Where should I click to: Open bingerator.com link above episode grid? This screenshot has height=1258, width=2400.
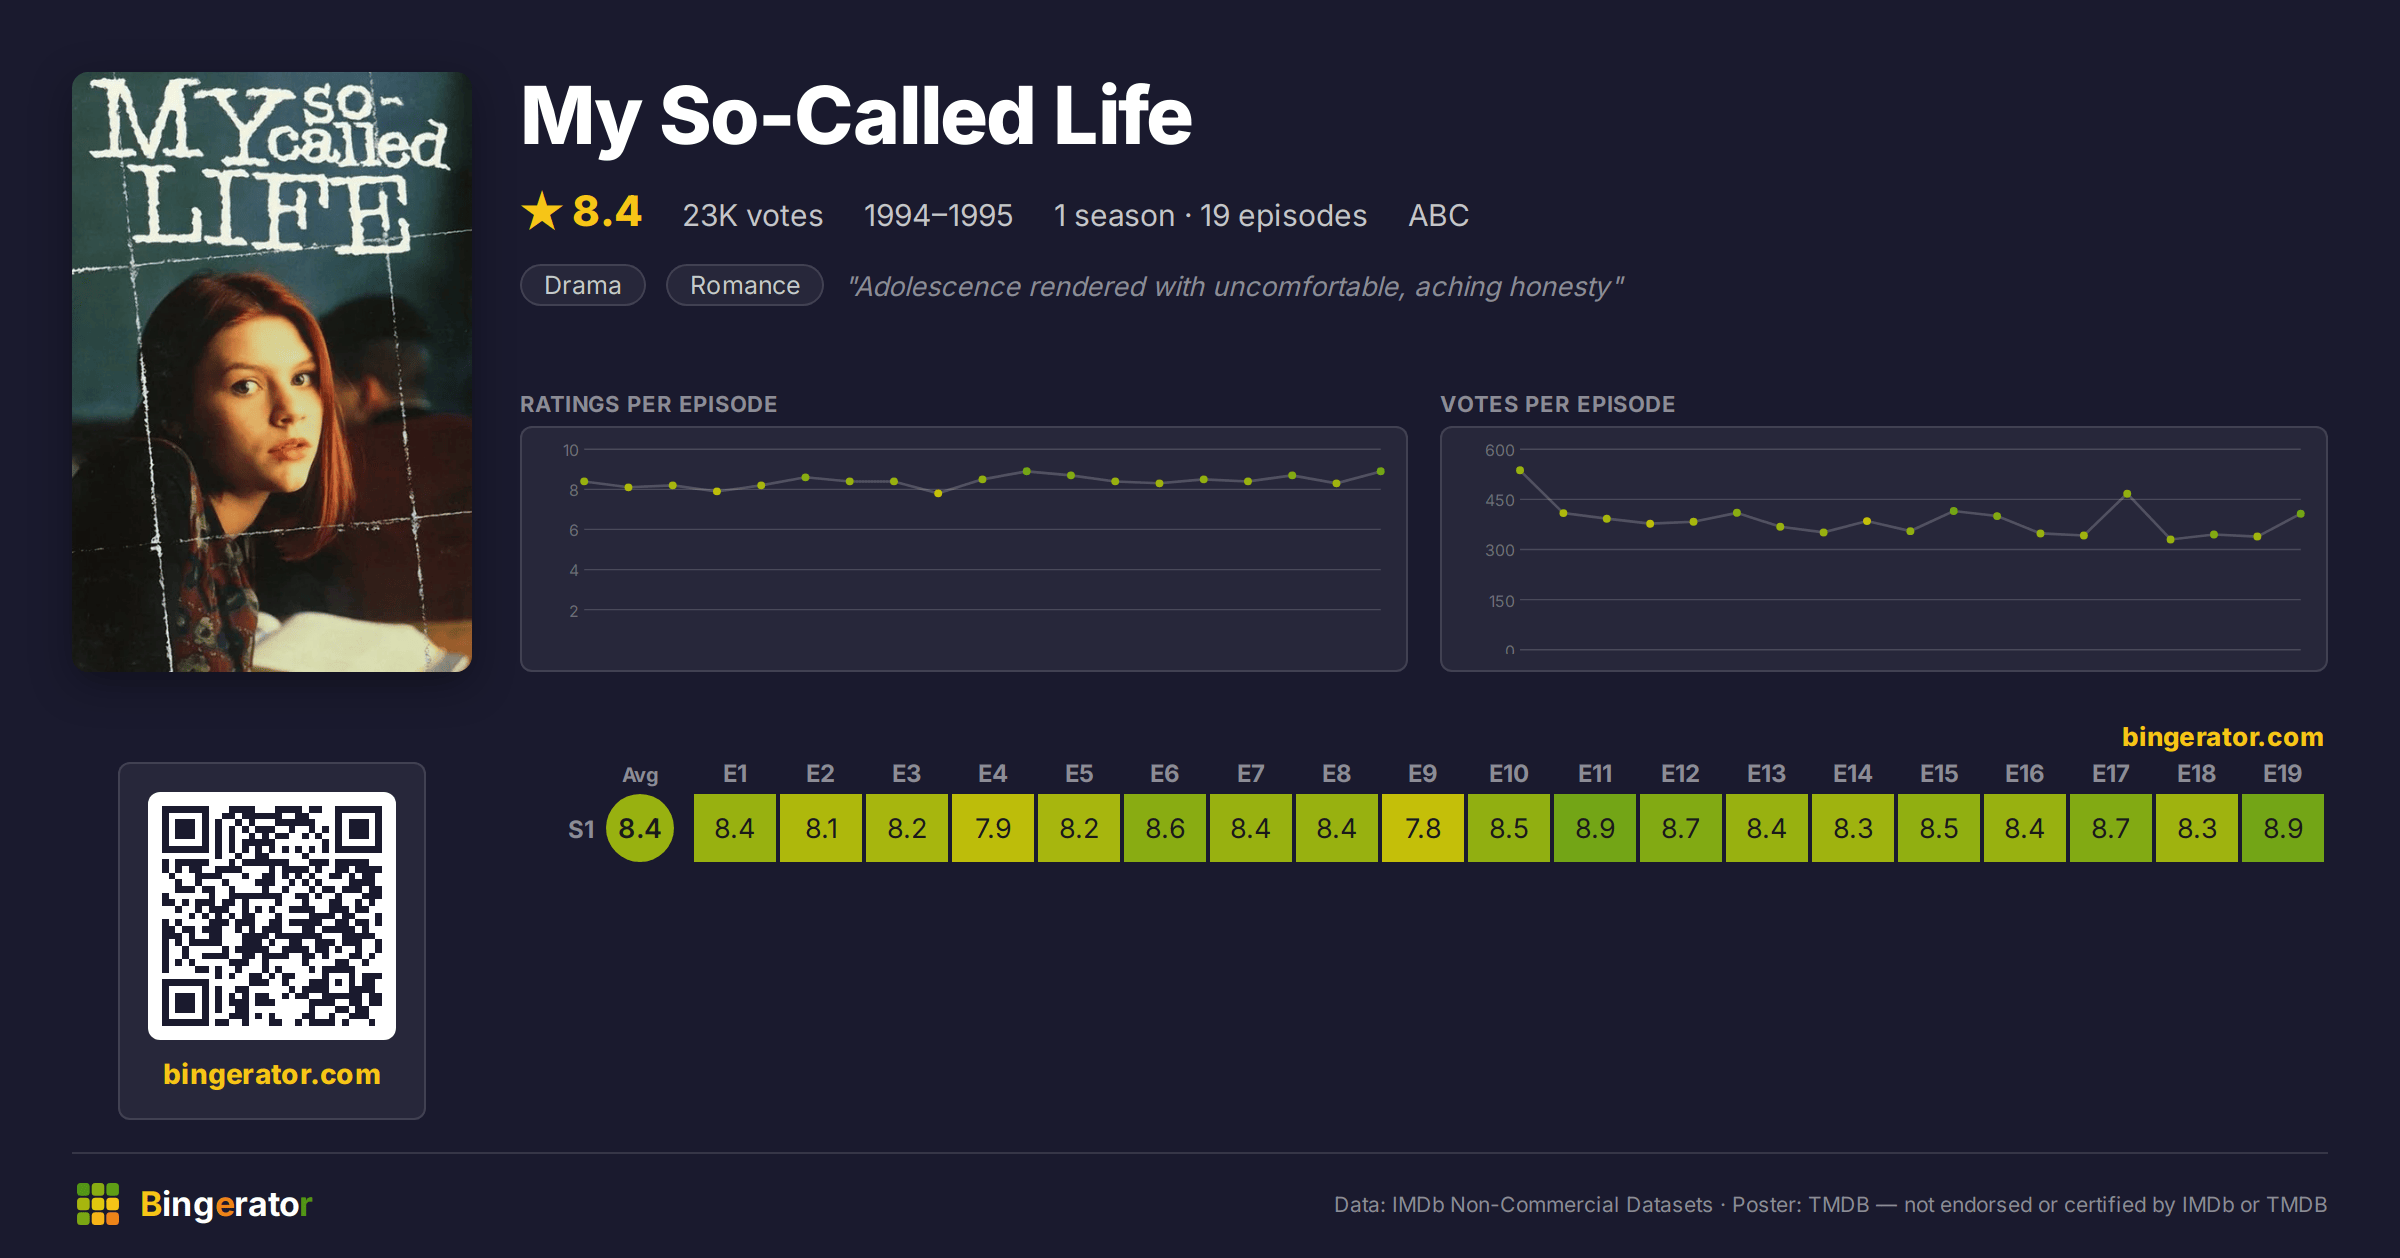[x=2222, y=737]
